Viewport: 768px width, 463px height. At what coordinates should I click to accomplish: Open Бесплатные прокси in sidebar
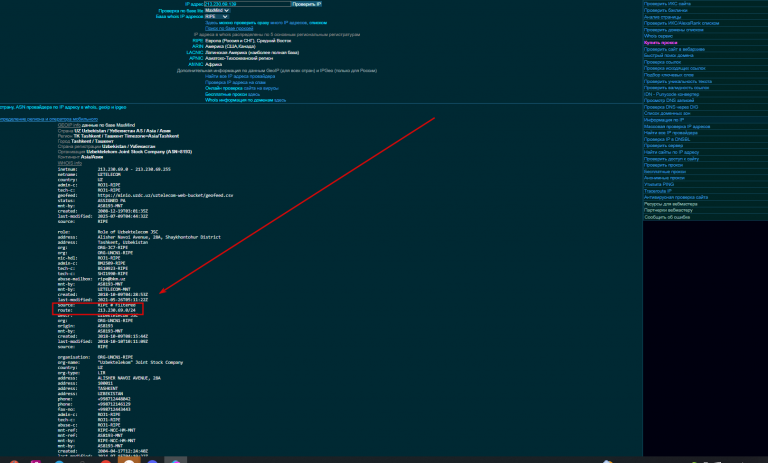[665, 172]
